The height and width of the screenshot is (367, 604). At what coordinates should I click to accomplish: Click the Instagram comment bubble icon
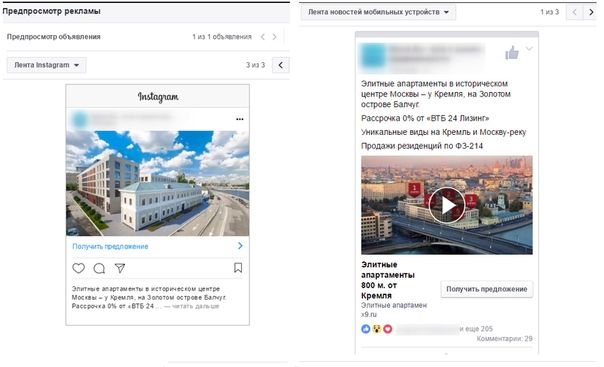tap(99, 268)
